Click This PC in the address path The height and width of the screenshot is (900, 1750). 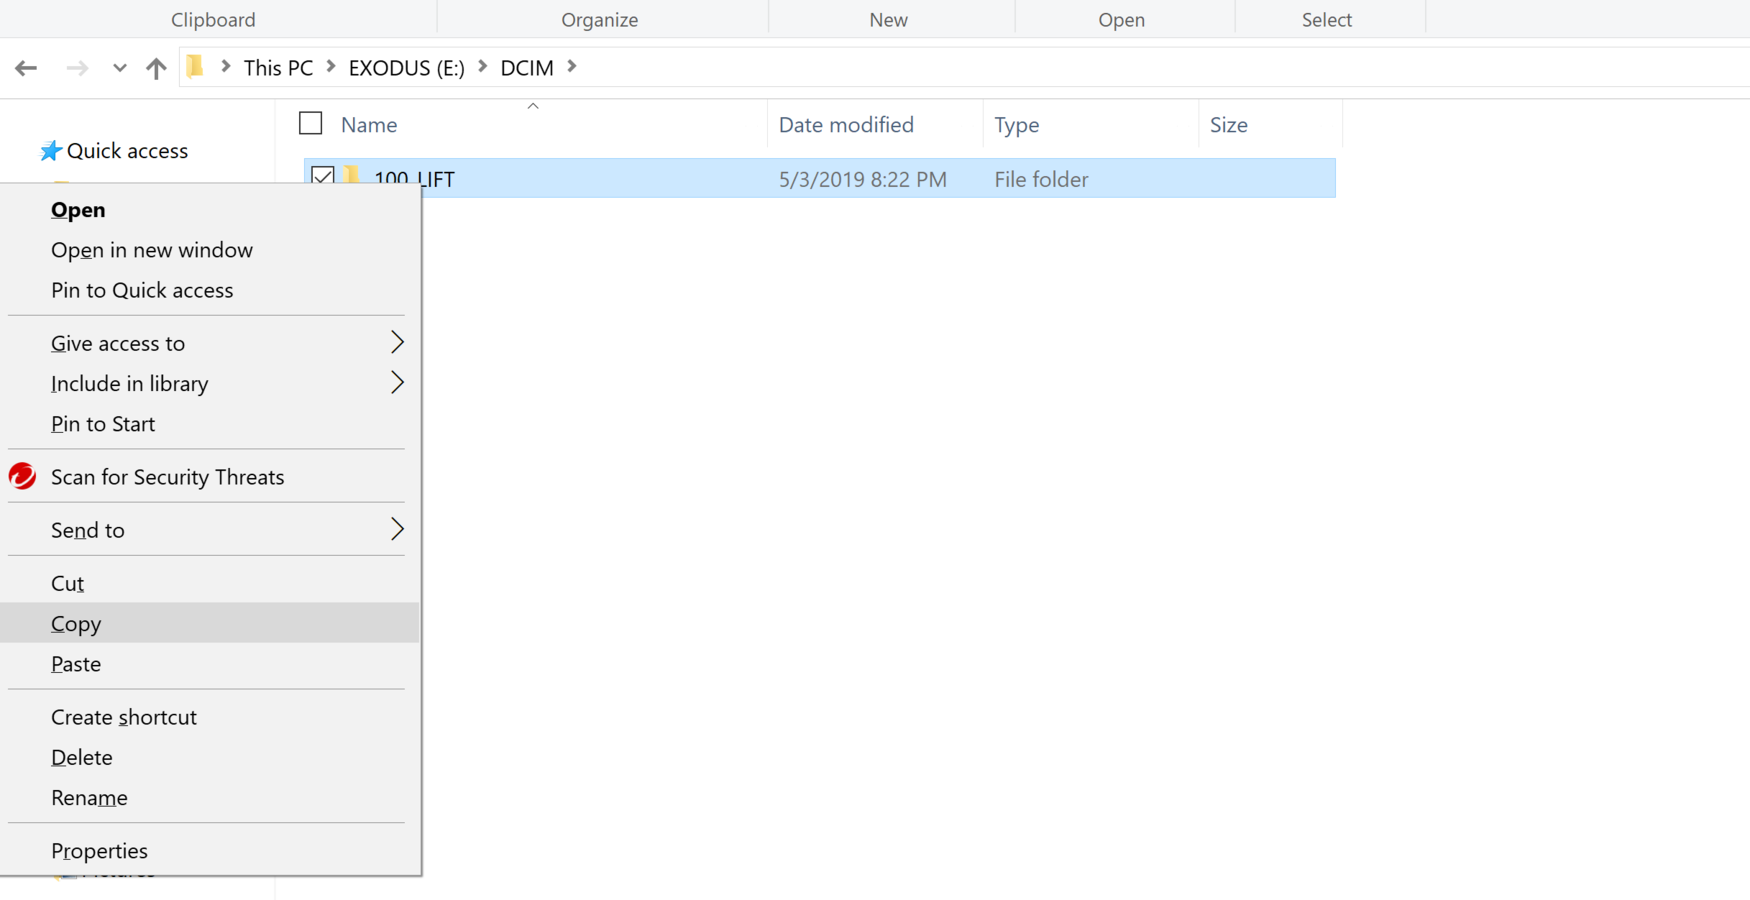pyautogui.click(x=278, y=68)
